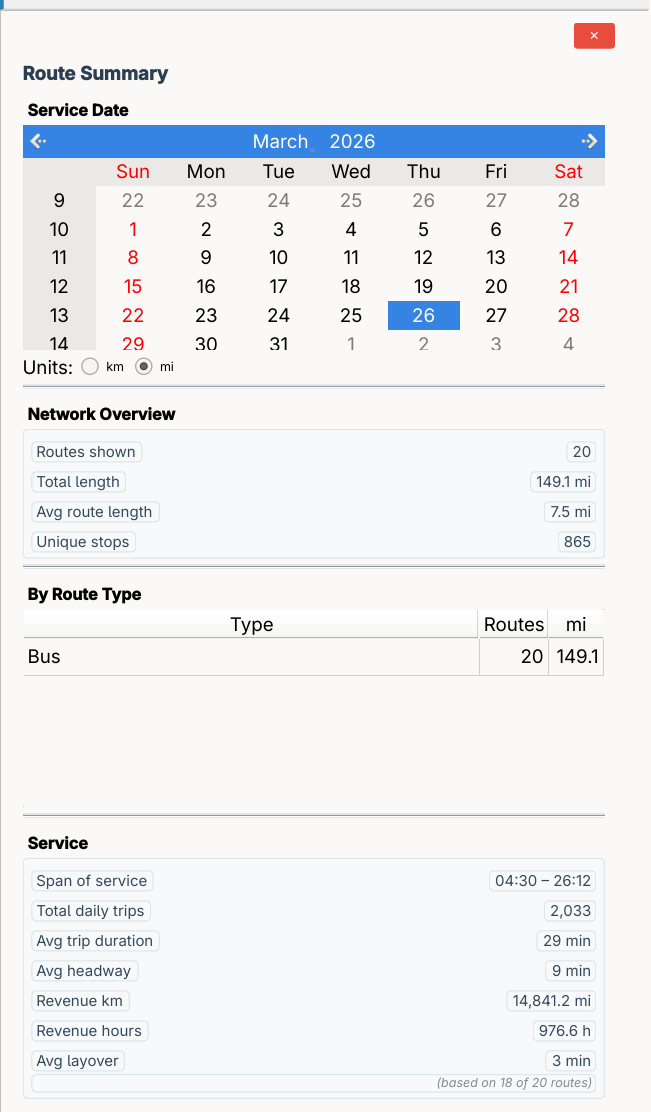
Task: Select Saturday March 28
Action: tap(569, 316)
